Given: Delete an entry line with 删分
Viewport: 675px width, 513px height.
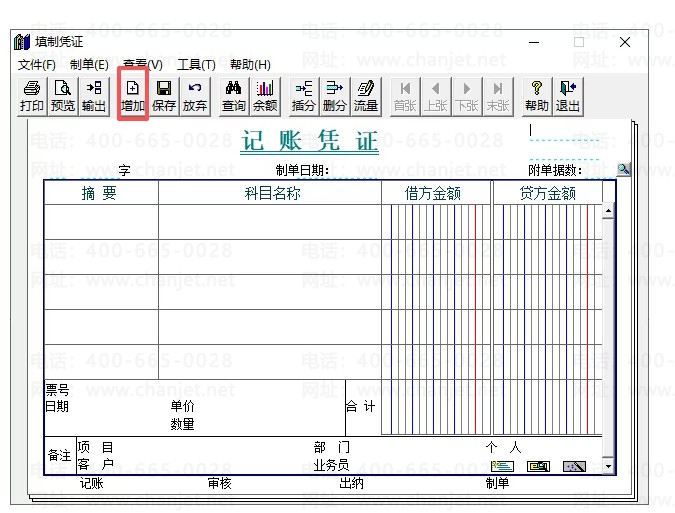Looking at the screenshot, I should [334, 96].
